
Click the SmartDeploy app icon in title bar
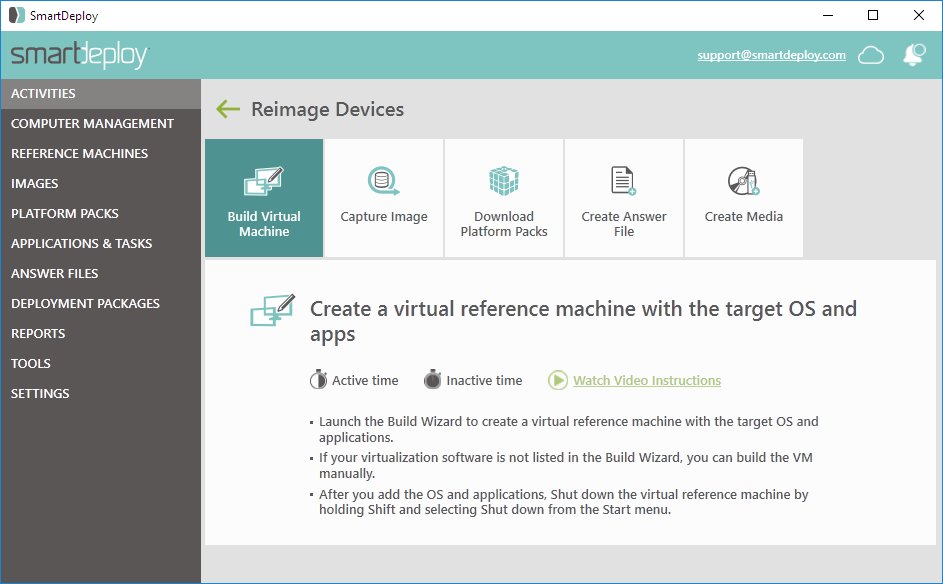coord(16,15)
